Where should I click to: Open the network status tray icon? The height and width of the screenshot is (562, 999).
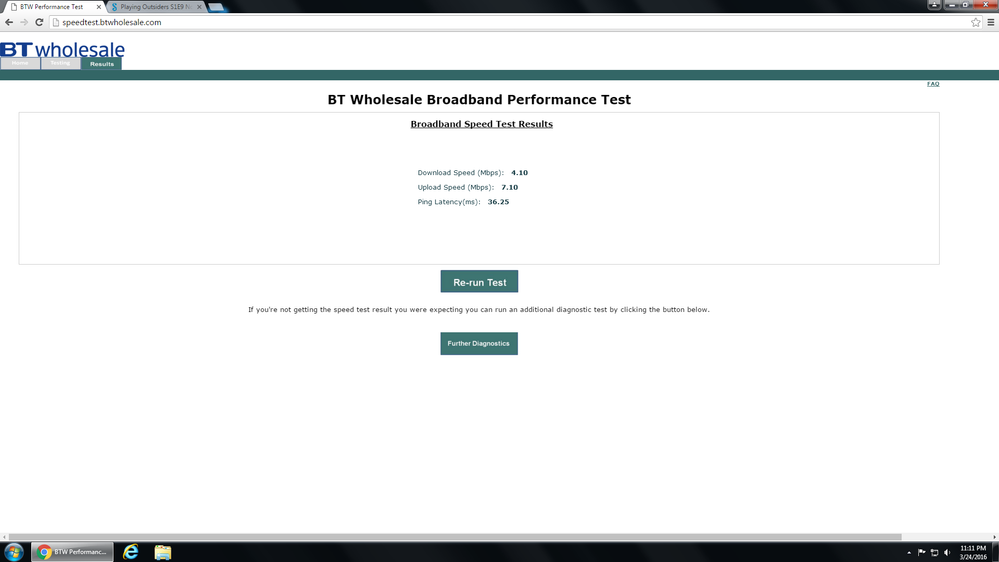point(935,552)
